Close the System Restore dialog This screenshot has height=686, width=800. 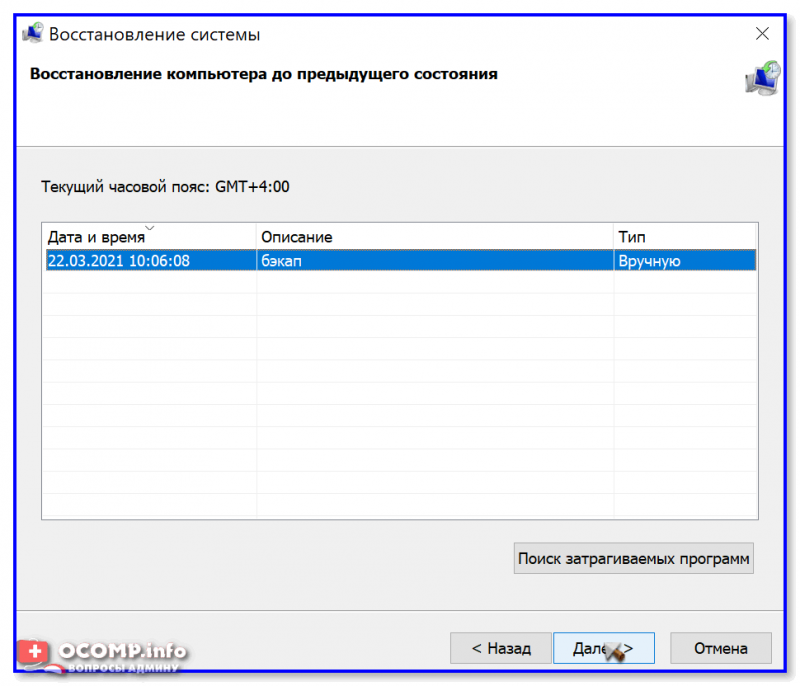(762, 34)
